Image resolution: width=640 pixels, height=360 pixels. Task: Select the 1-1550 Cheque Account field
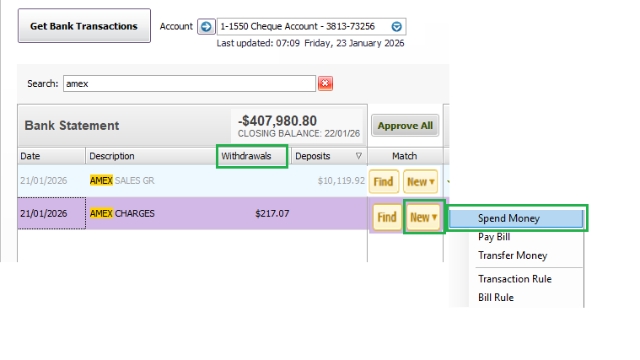[x=311, y=27]
